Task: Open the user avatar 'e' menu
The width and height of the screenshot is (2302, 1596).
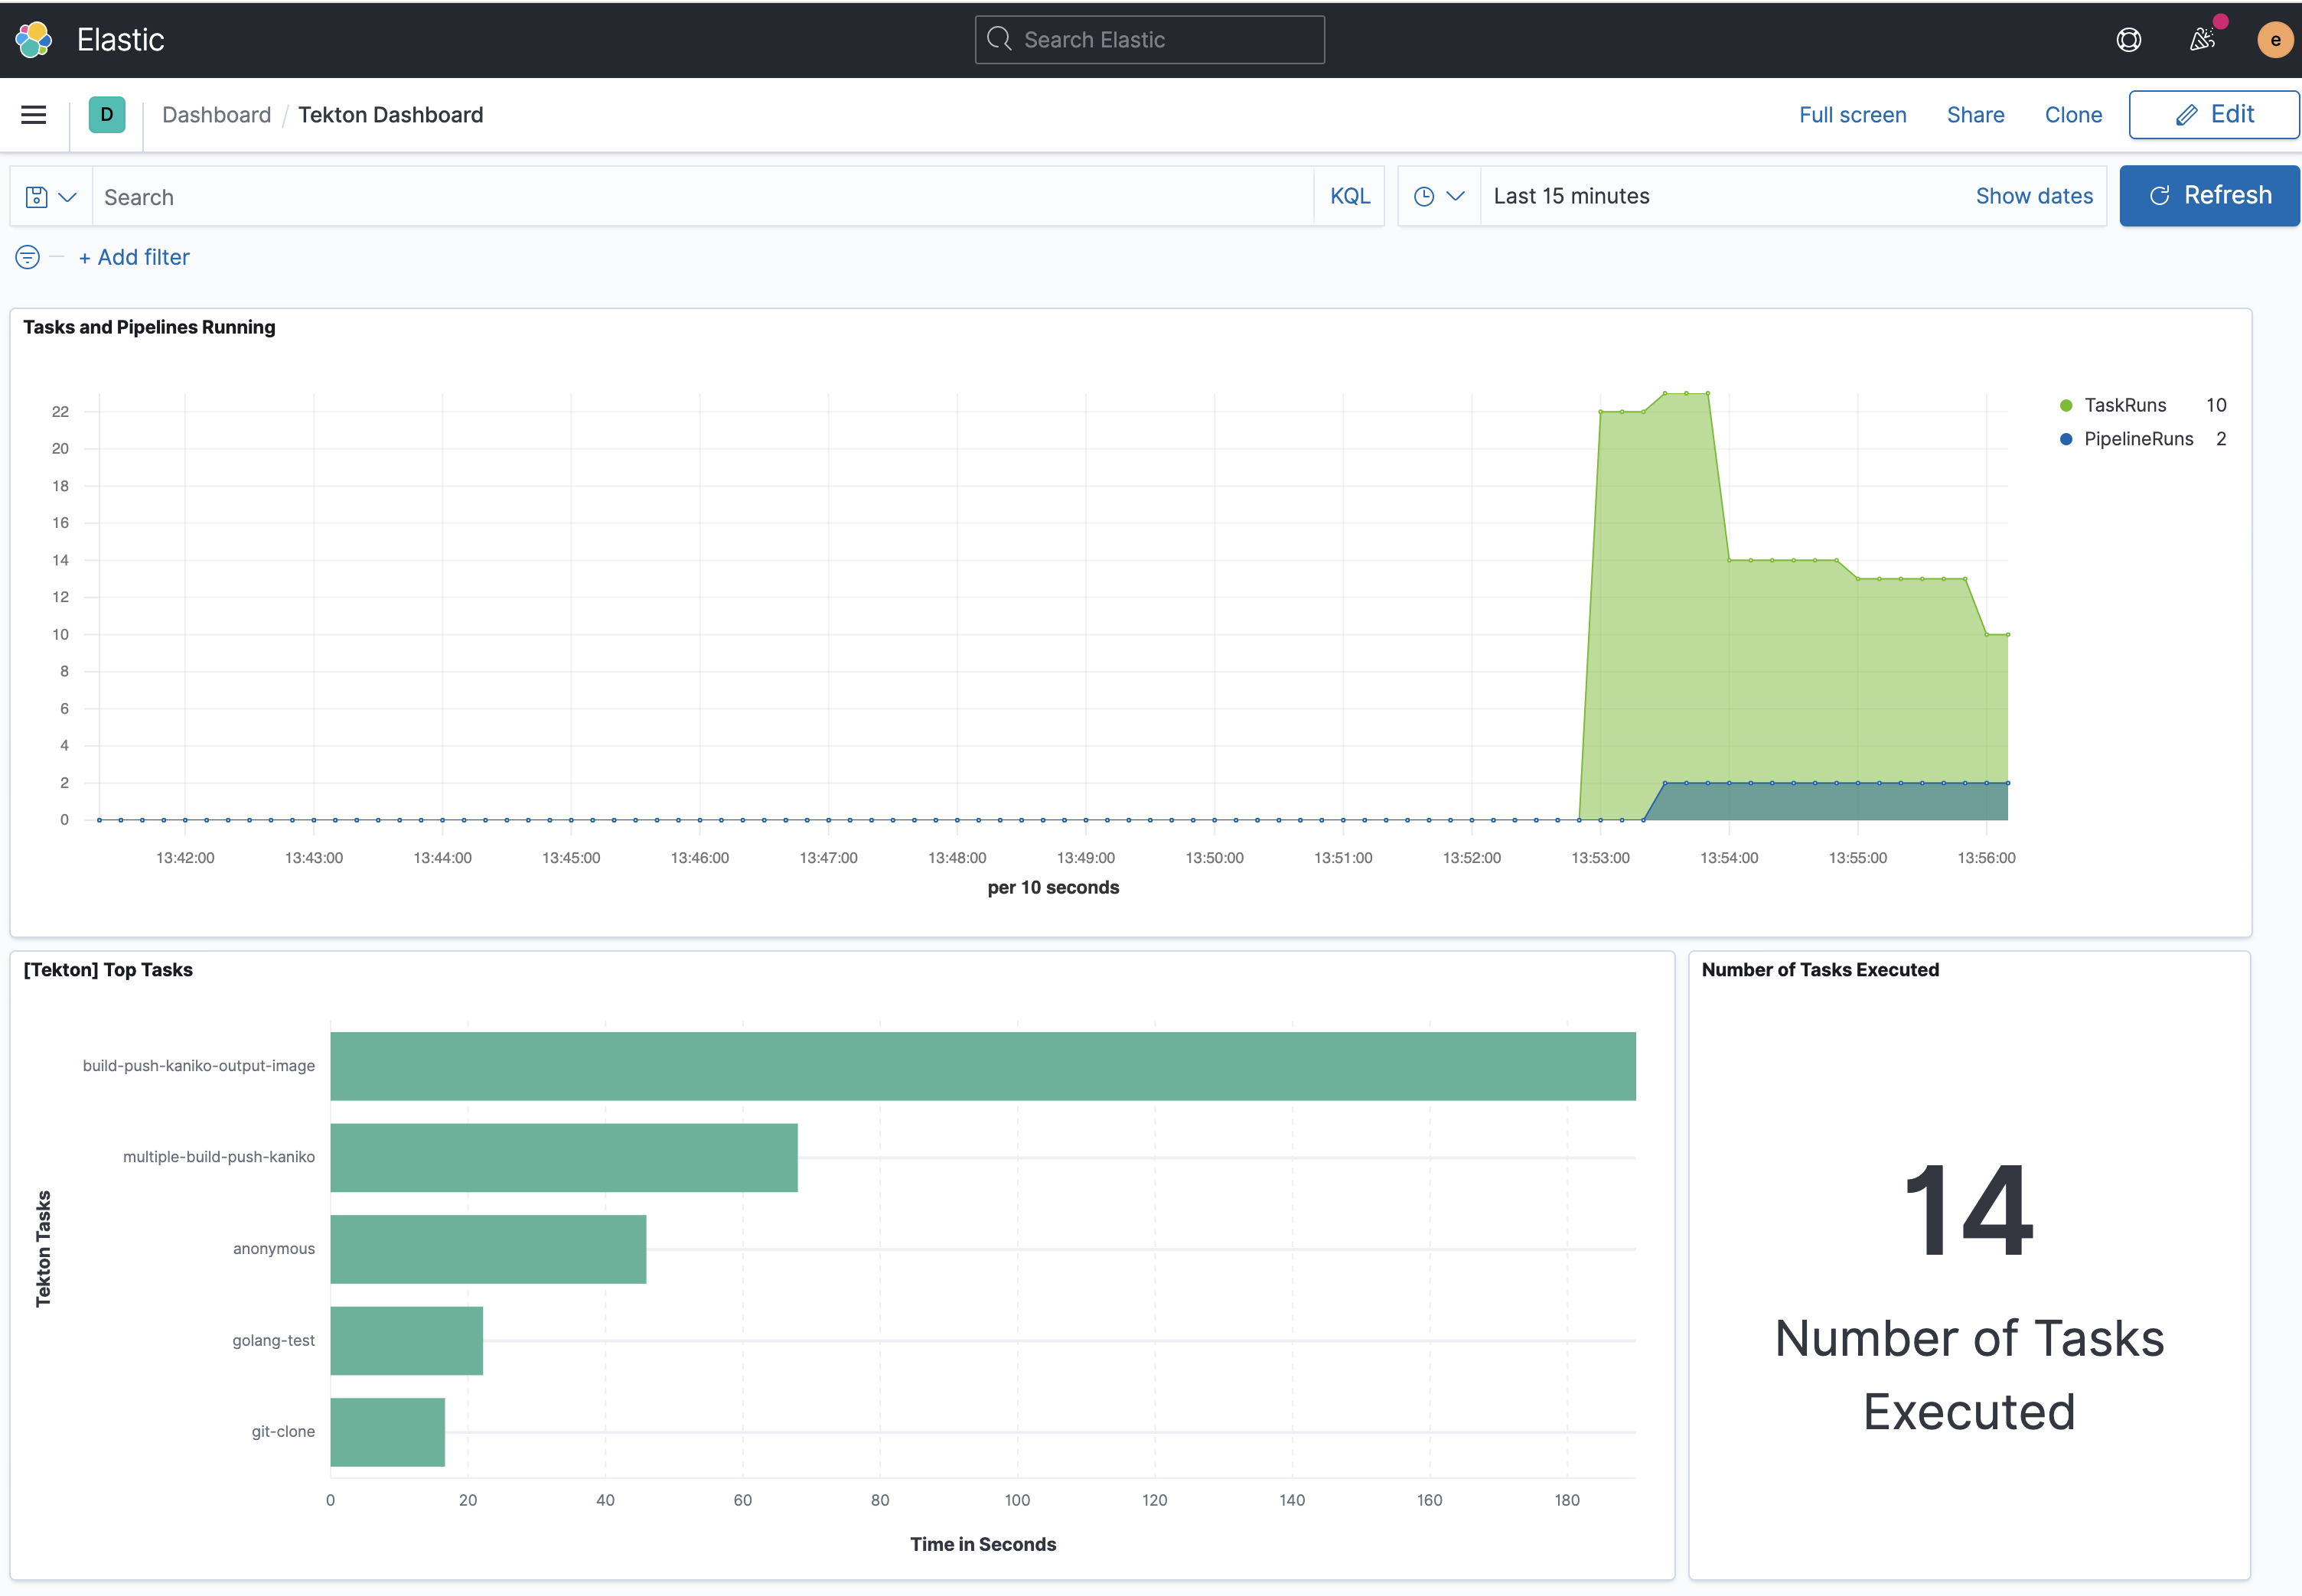Action: [x=2275, y=40]
